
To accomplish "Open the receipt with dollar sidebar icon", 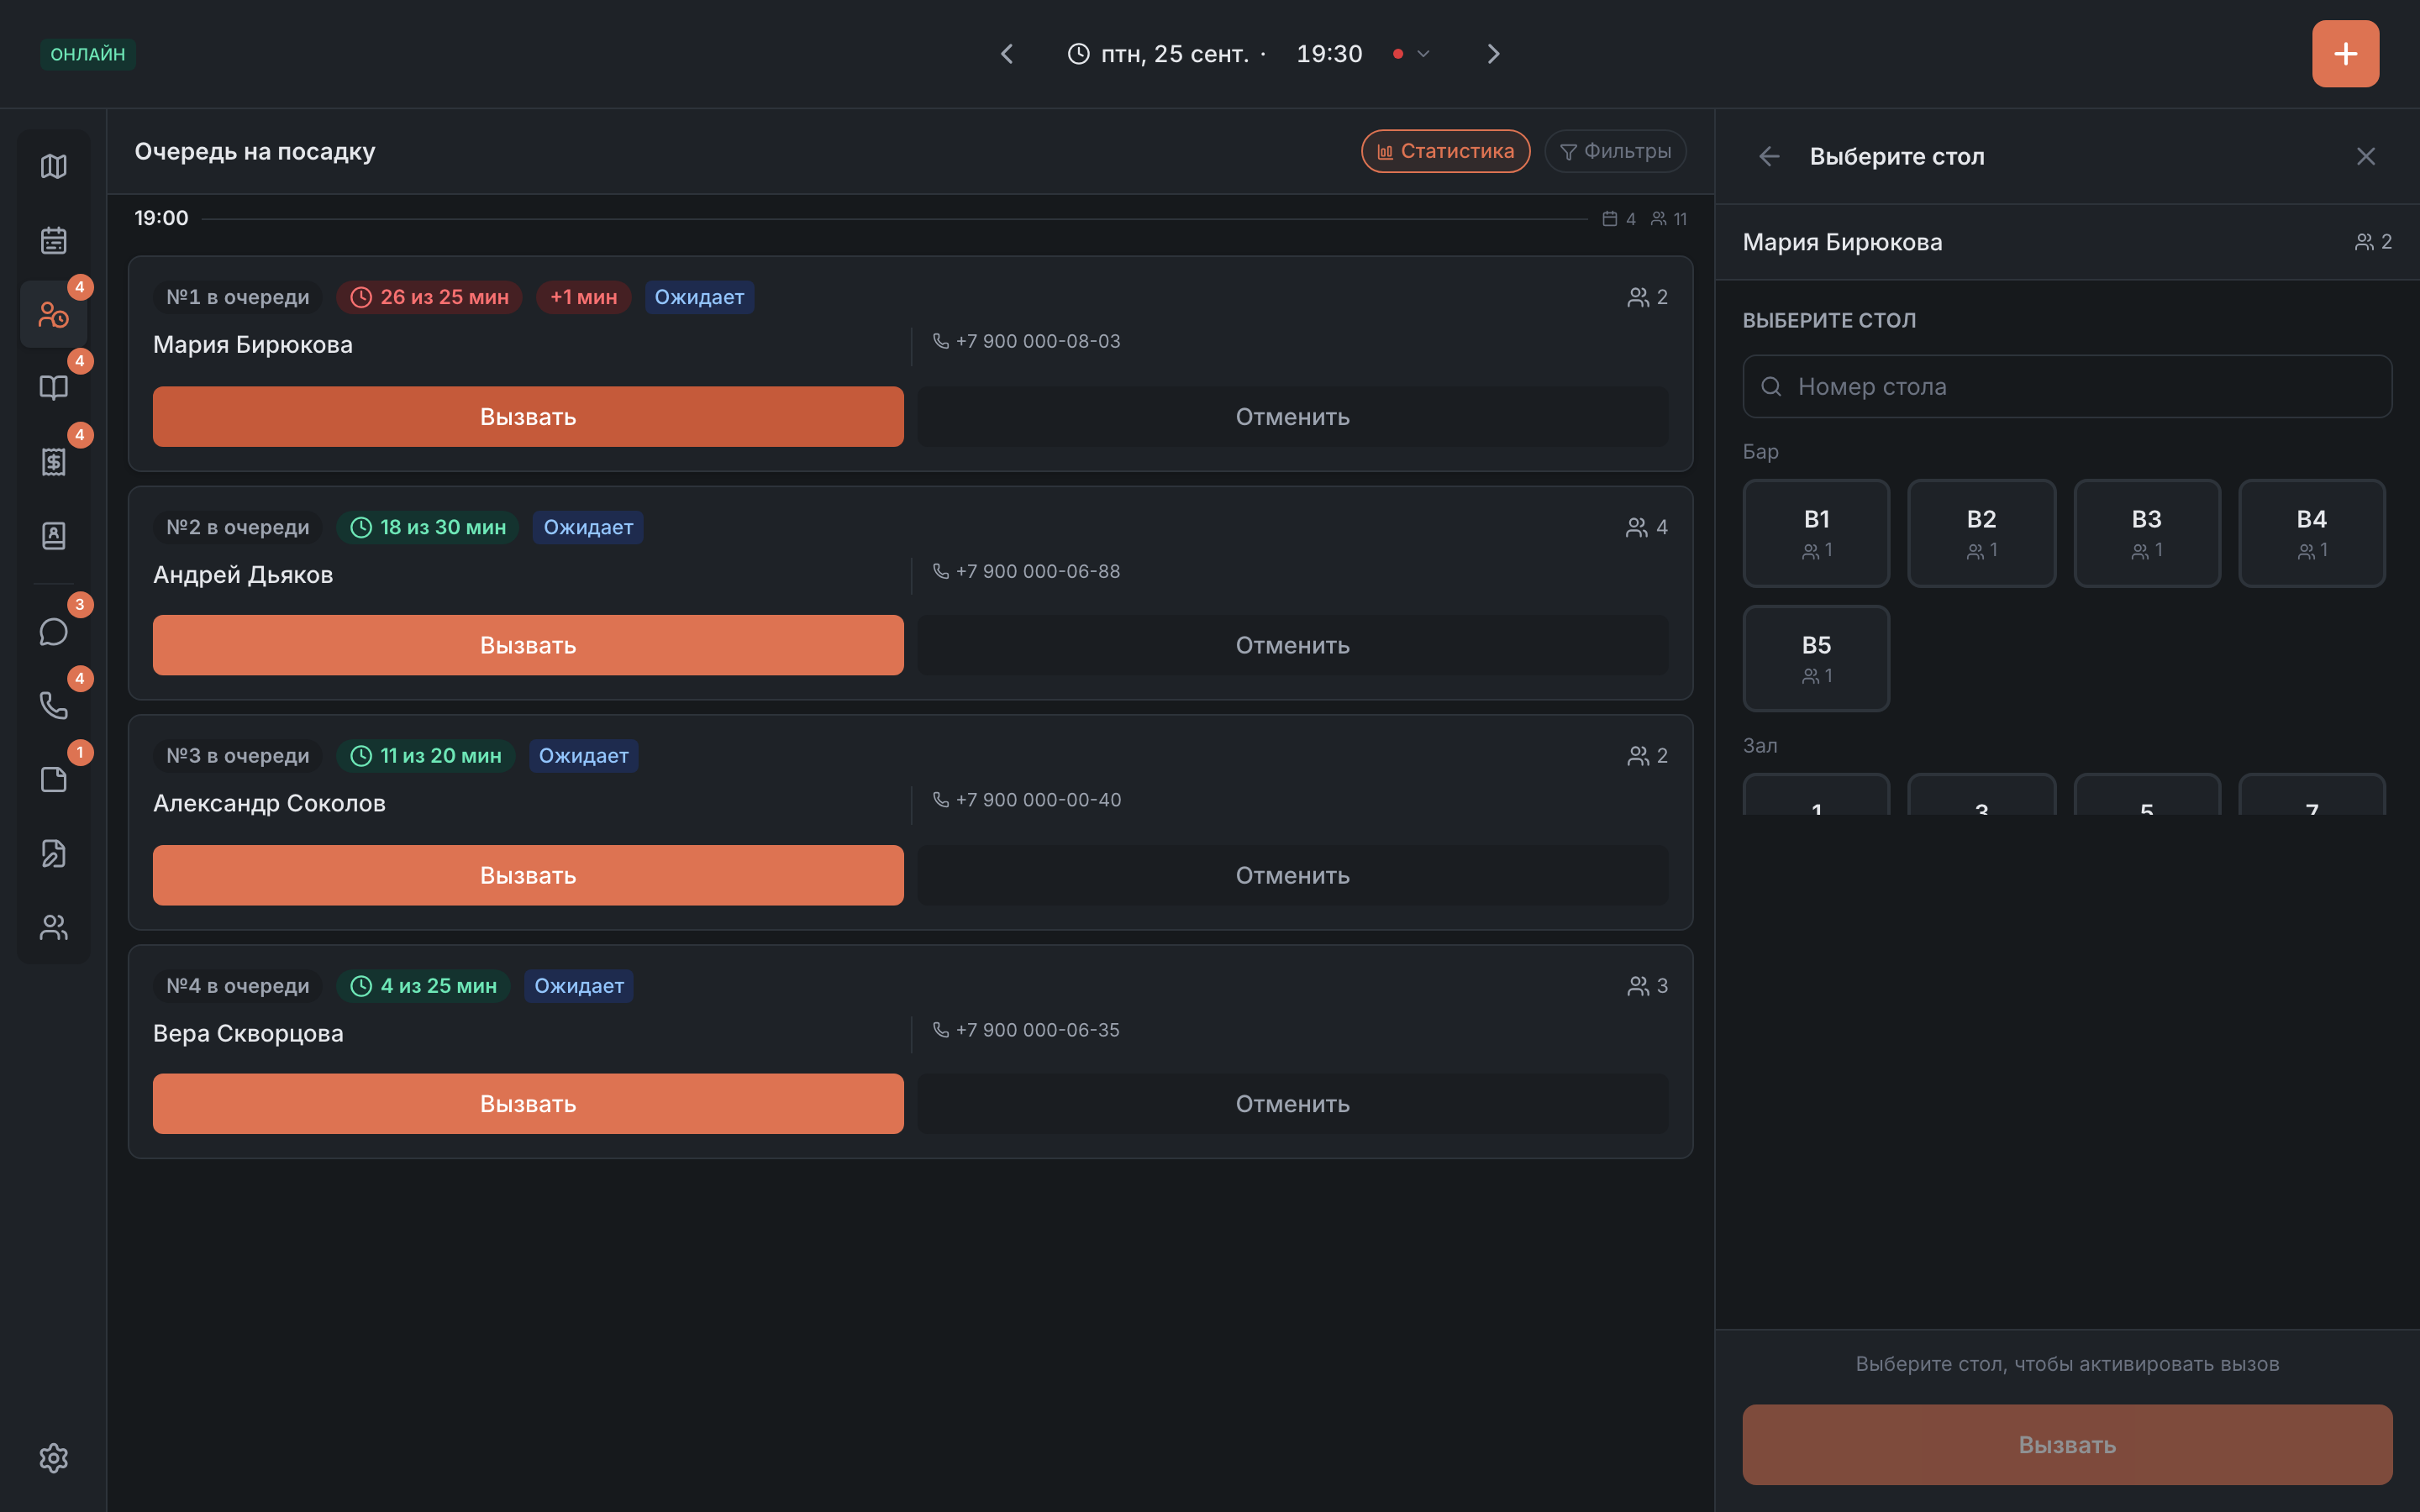I will pos(53,462).
